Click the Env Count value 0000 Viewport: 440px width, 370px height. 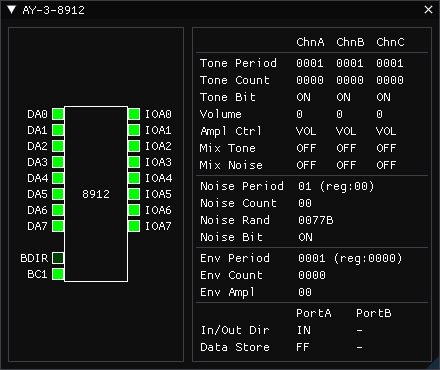coord(312,275)
